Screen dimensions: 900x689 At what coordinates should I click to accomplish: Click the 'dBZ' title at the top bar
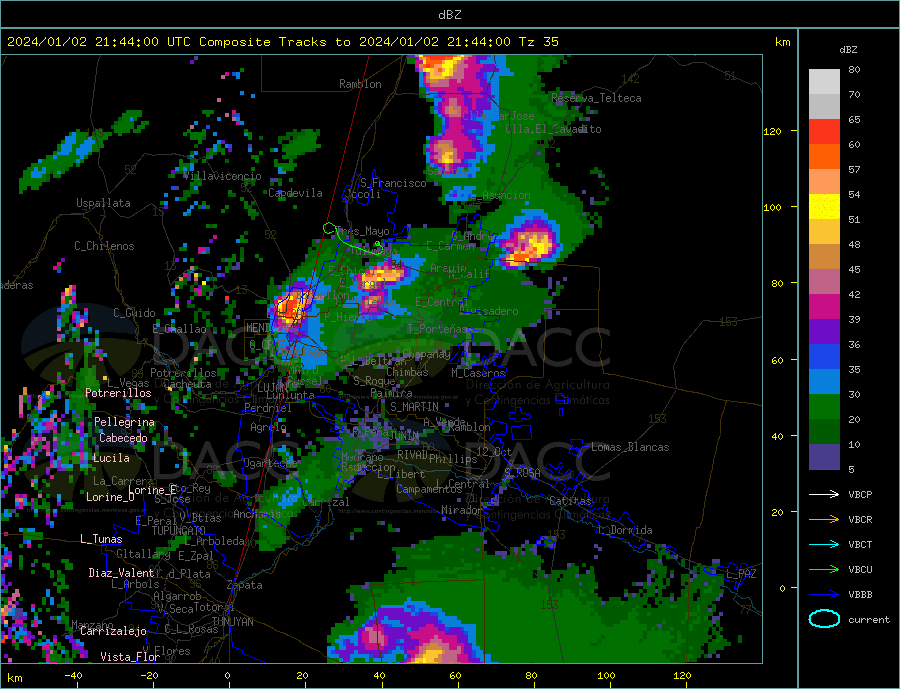pos(449,15)
